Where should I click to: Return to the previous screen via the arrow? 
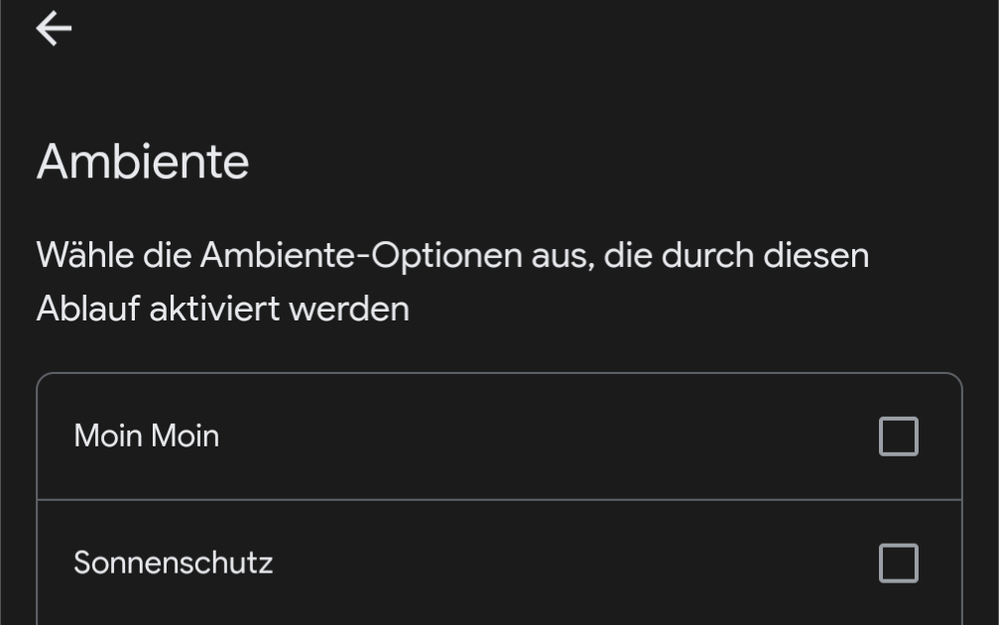(x=53, y=28)
